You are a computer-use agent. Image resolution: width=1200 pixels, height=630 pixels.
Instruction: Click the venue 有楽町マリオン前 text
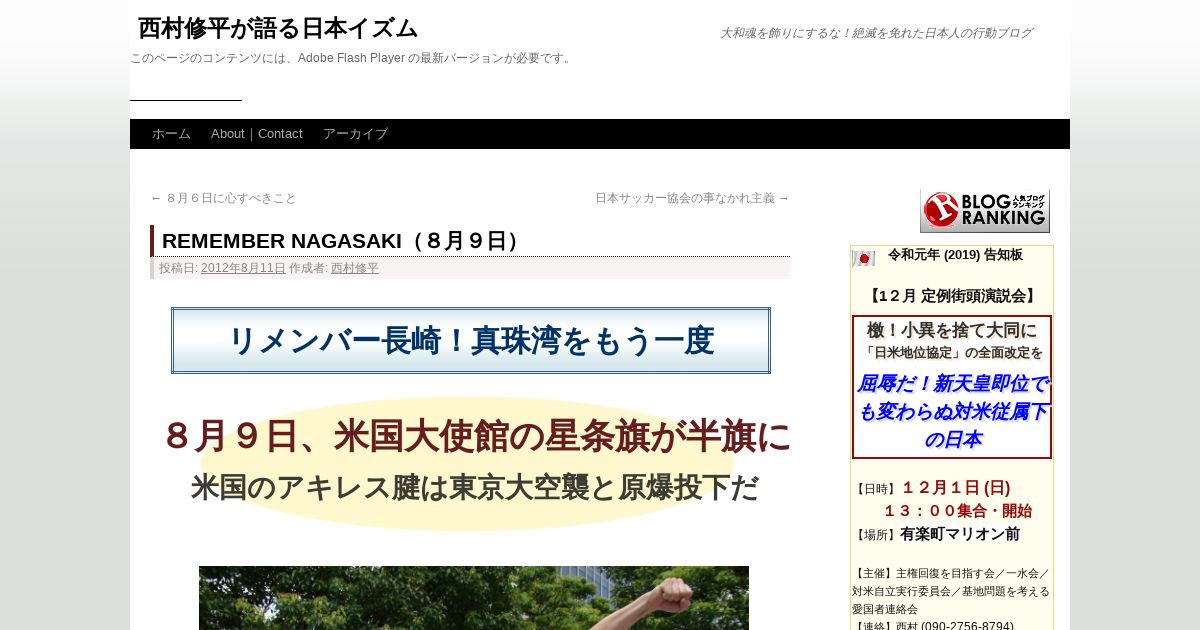[960, 534]
